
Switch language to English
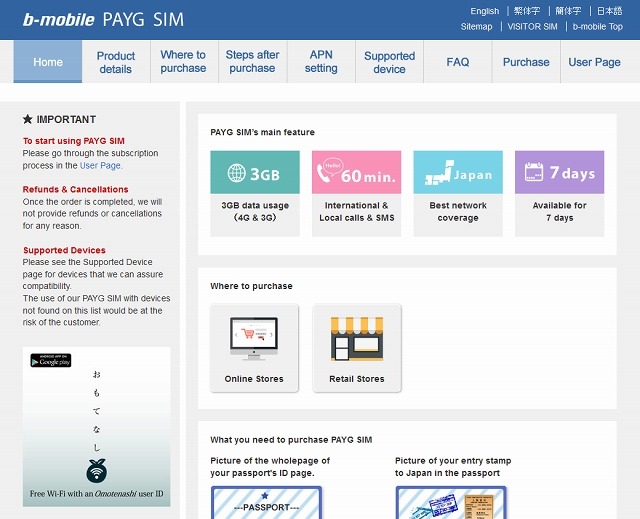[484, 11]
